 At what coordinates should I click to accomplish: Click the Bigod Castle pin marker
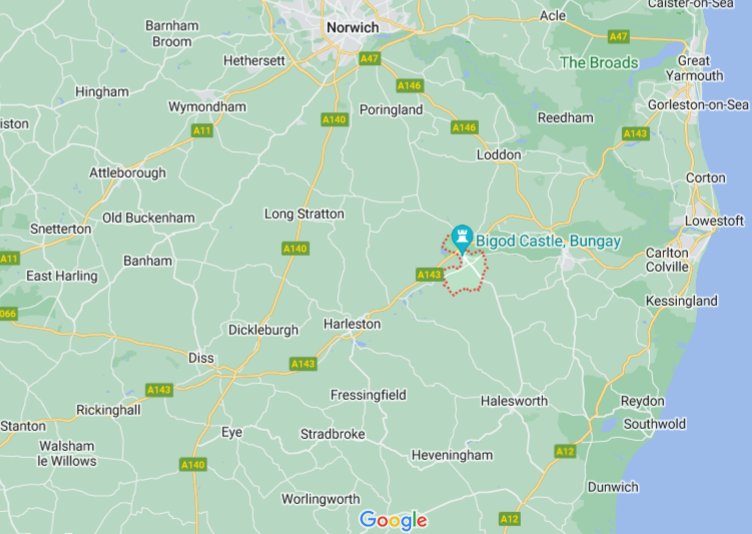pyautogui.click(x=462, y=238)
